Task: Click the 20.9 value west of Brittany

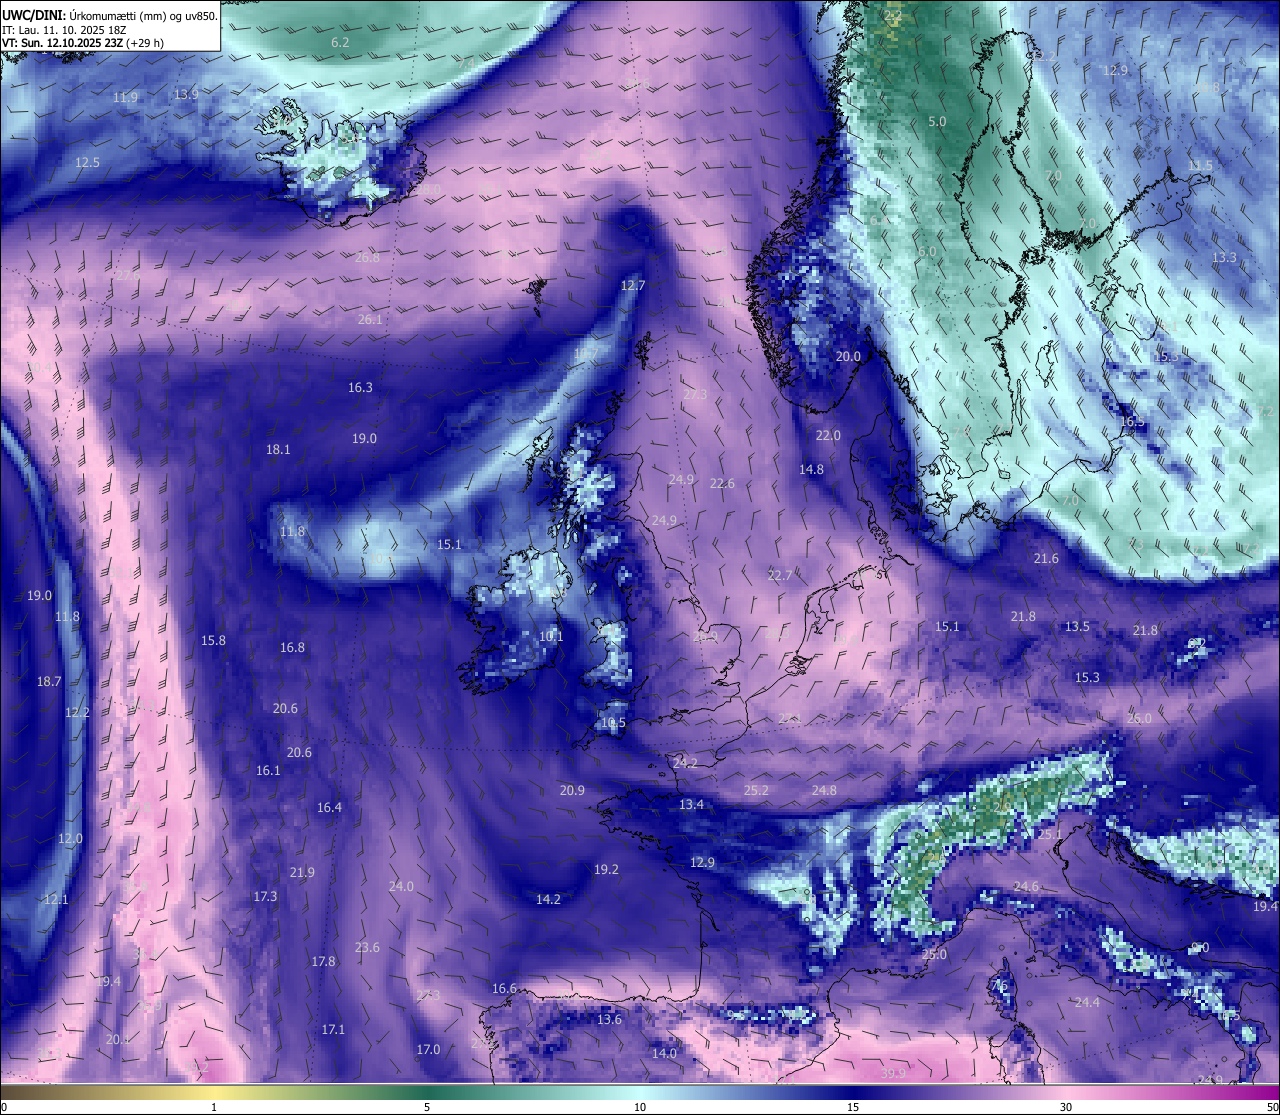Action: (572, 790)
